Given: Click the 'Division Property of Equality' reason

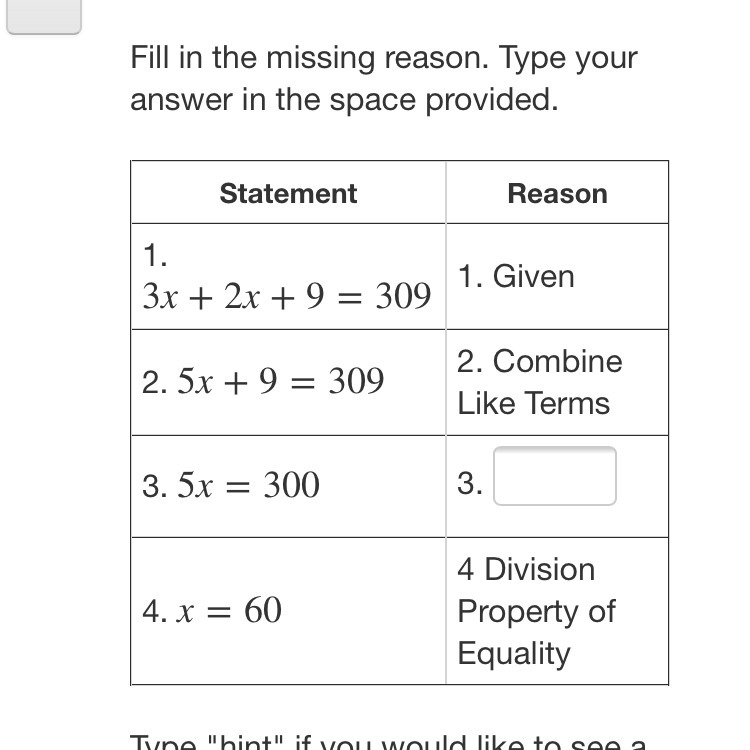Looking at the screenshot, I should click(536, 611).
